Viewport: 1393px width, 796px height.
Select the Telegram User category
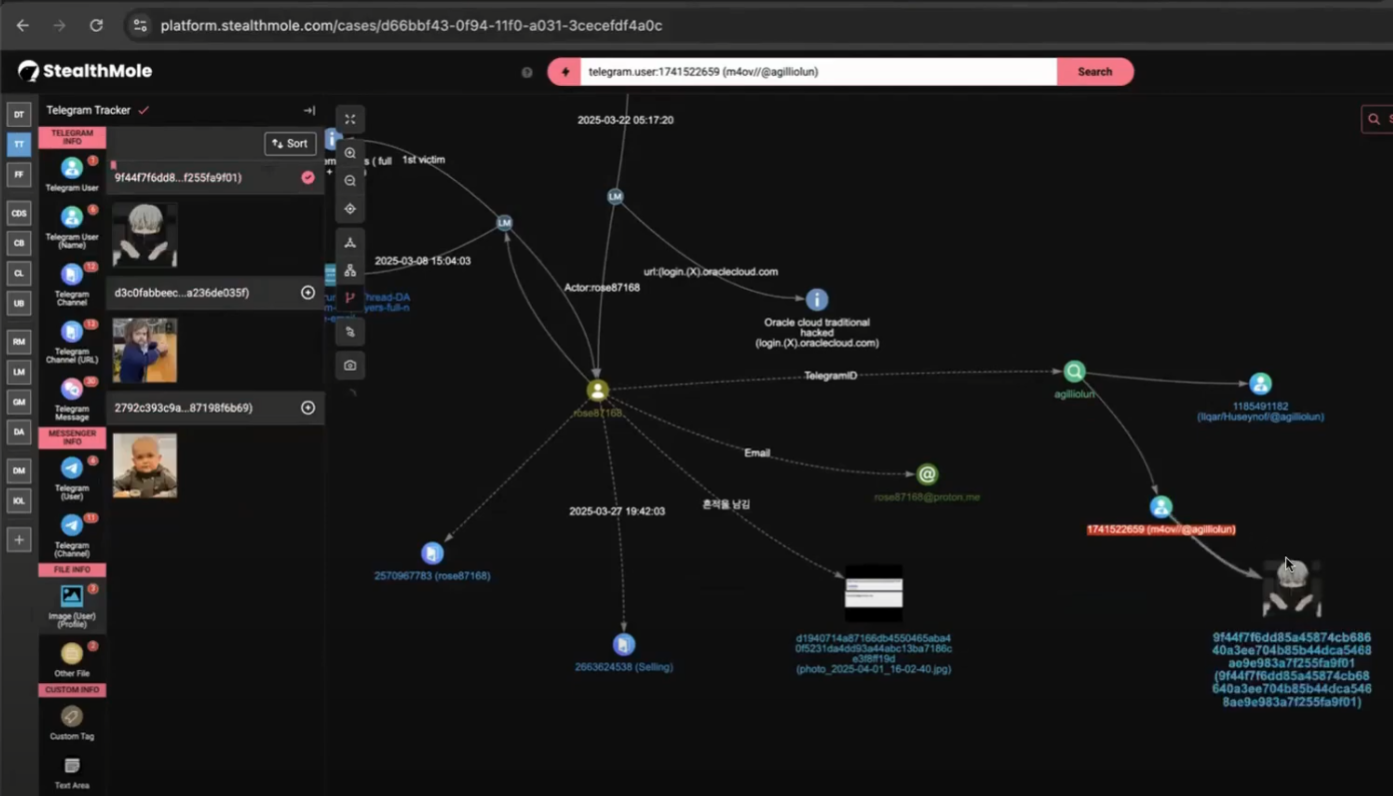click(x=72, y=173)
